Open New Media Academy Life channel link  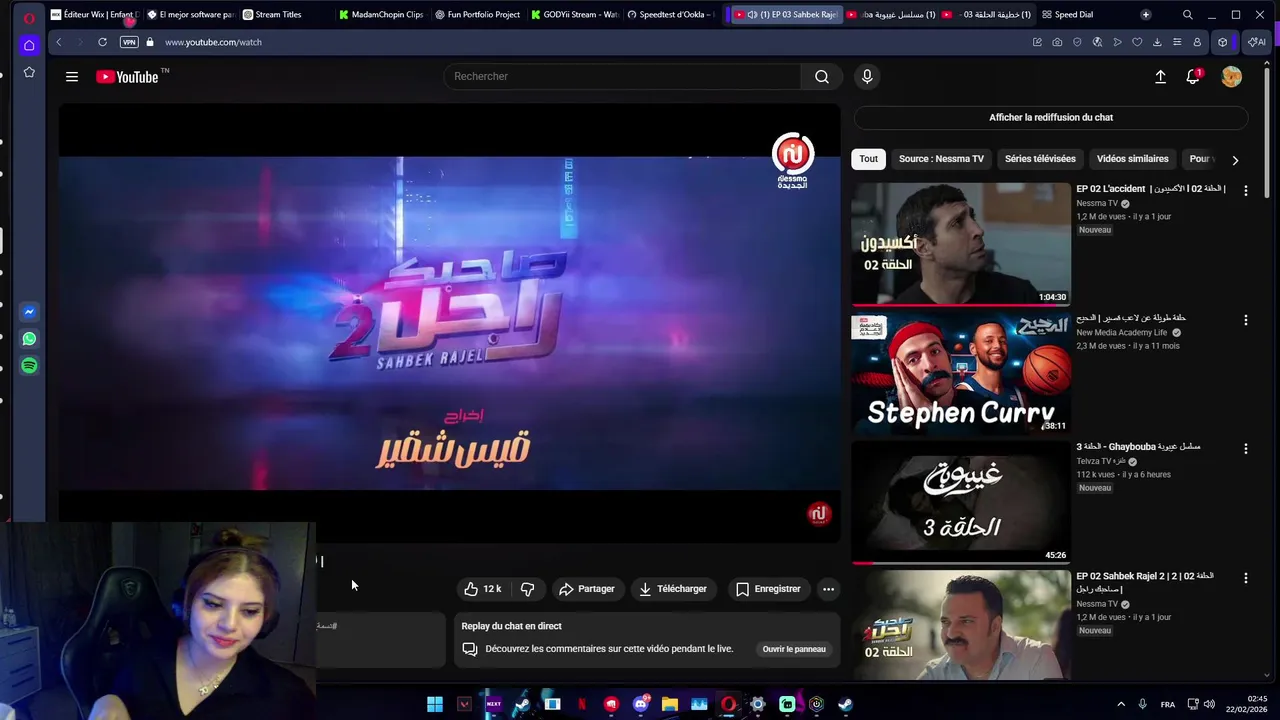(1121, 333)
